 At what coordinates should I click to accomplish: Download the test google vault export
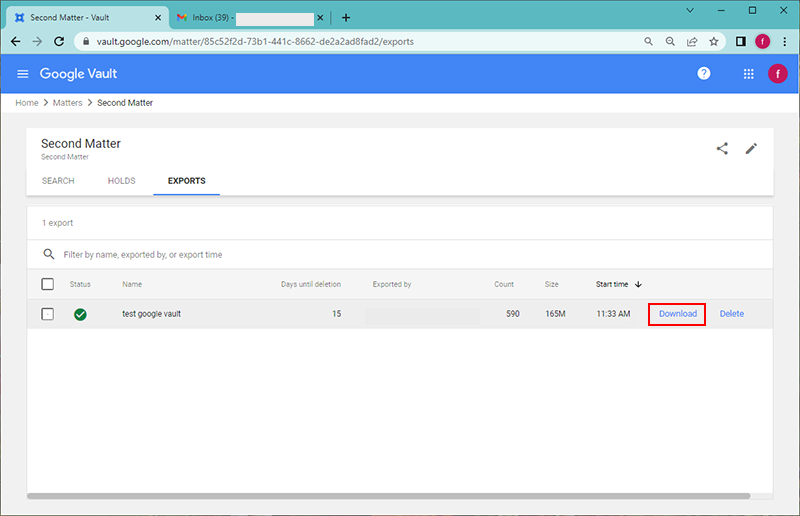pos(678,314)
